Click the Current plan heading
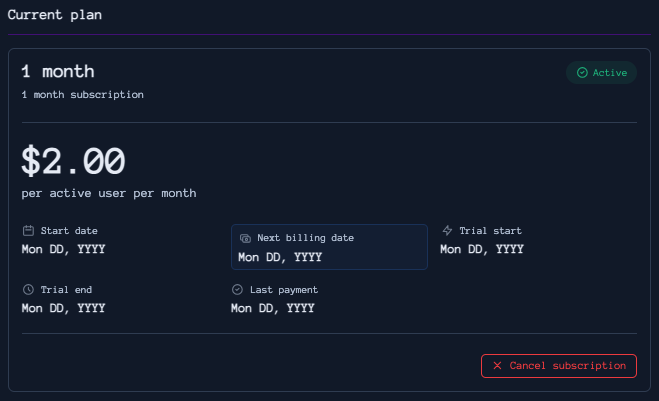This screenshot has height=401, width=659. tap(54, 16)
